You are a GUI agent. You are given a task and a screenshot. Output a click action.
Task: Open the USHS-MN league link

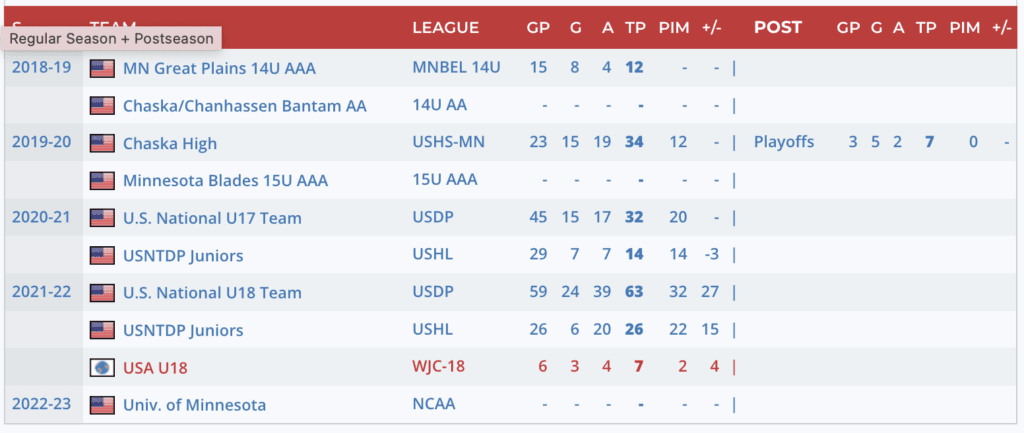[x=448, y=143]
